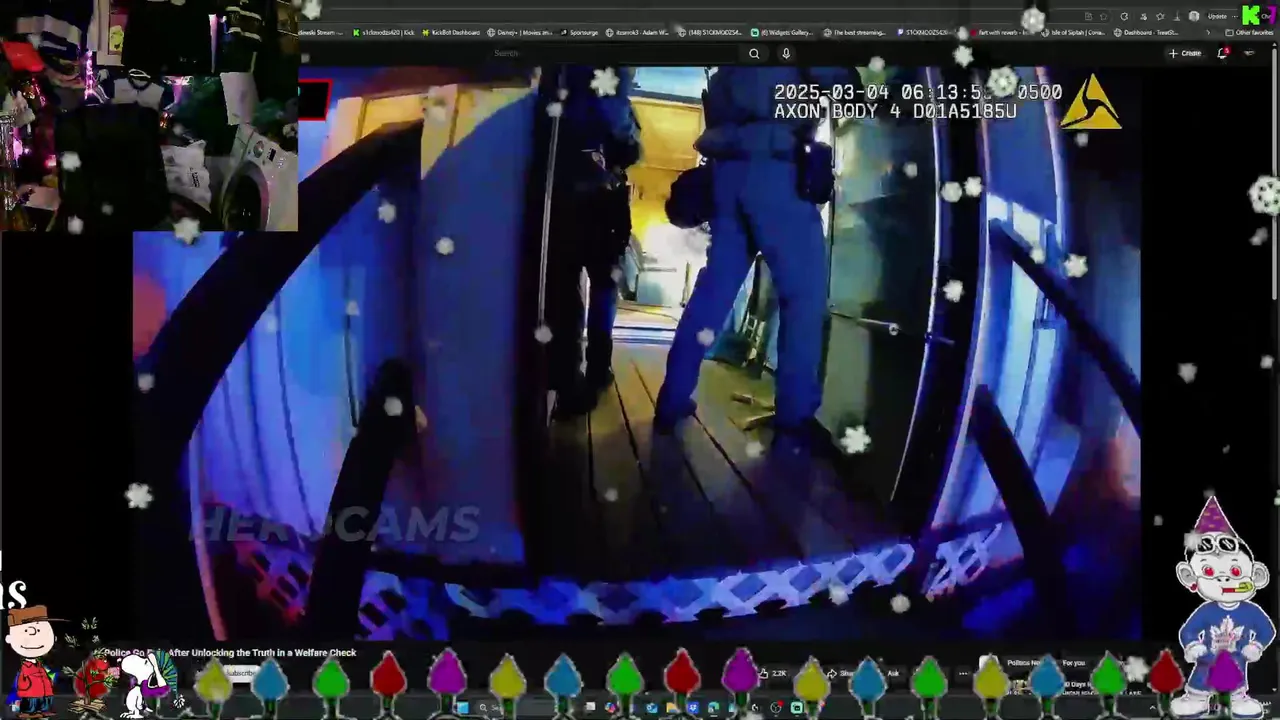The image size is (1280, 720).
Task: Open the Disney+ Movies bookmark
Action: [519, 33]
